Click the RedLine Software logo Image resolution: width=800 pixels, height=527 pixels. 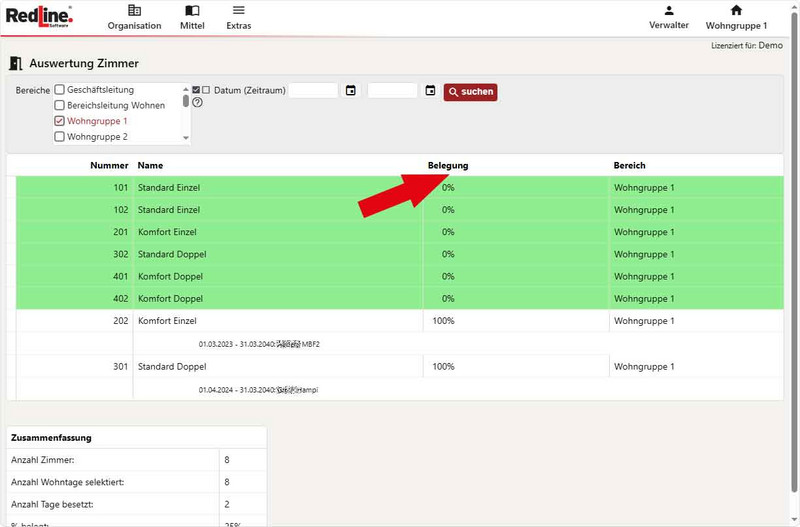pos(37,16)
